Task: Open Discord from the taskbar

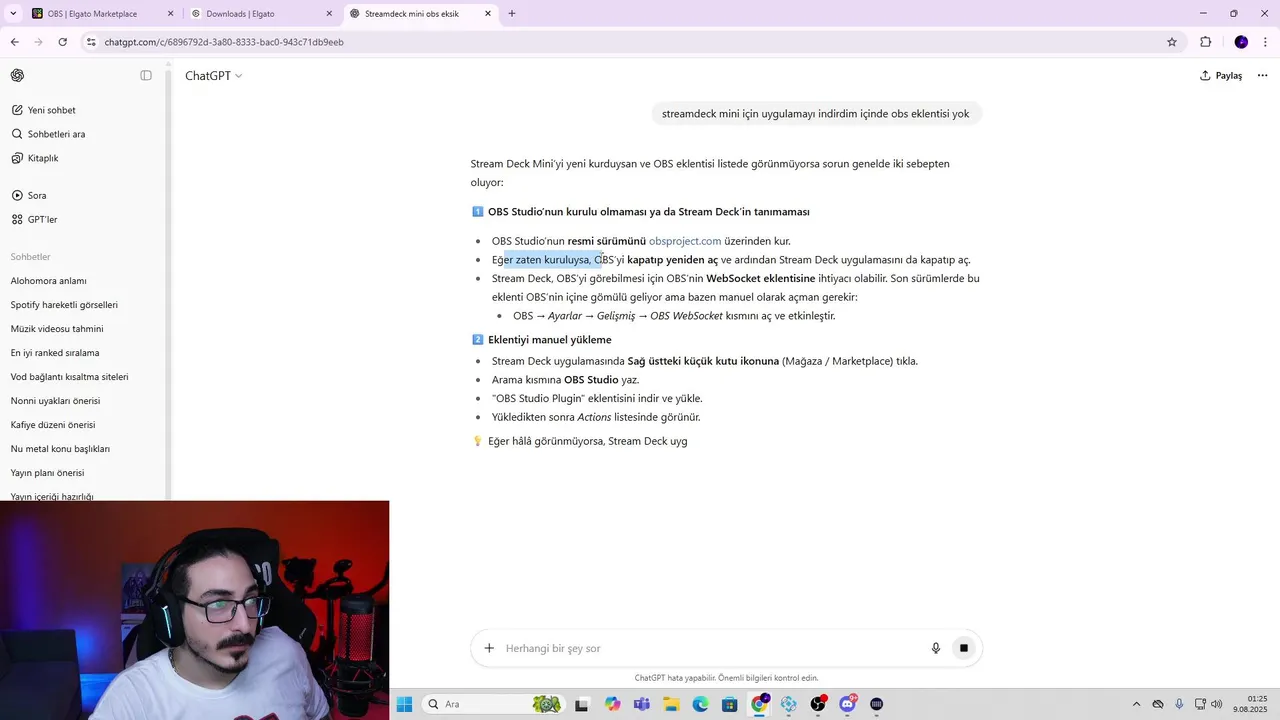Action: click(848, 704)
